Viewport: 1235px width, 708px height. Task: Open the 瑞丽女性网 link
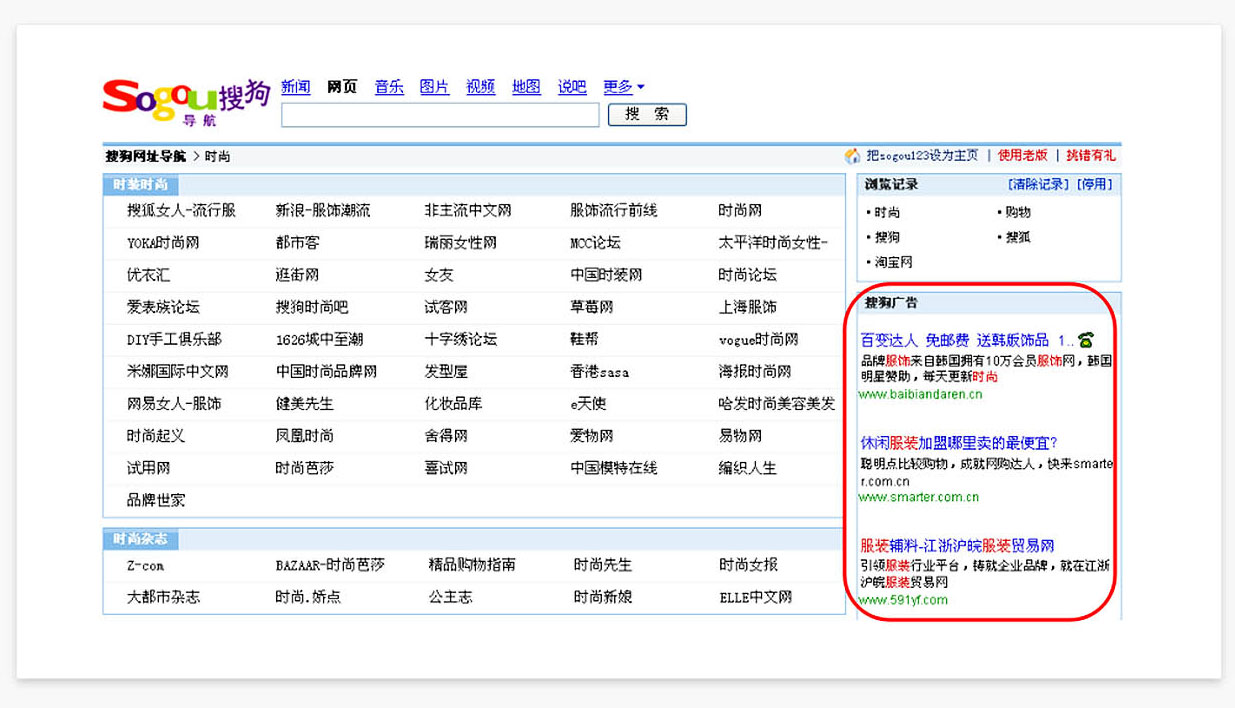(460, 243)
